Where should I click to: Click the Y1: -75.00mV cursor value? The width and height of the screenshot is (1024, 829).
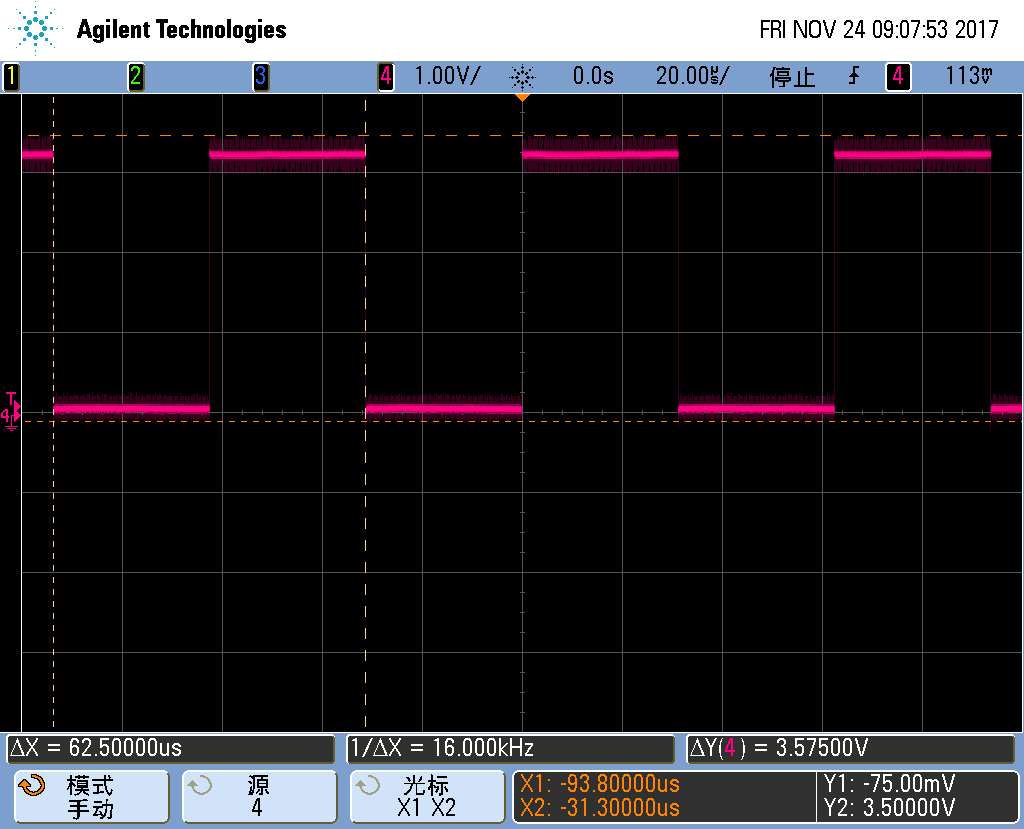(x=889, y=783)
